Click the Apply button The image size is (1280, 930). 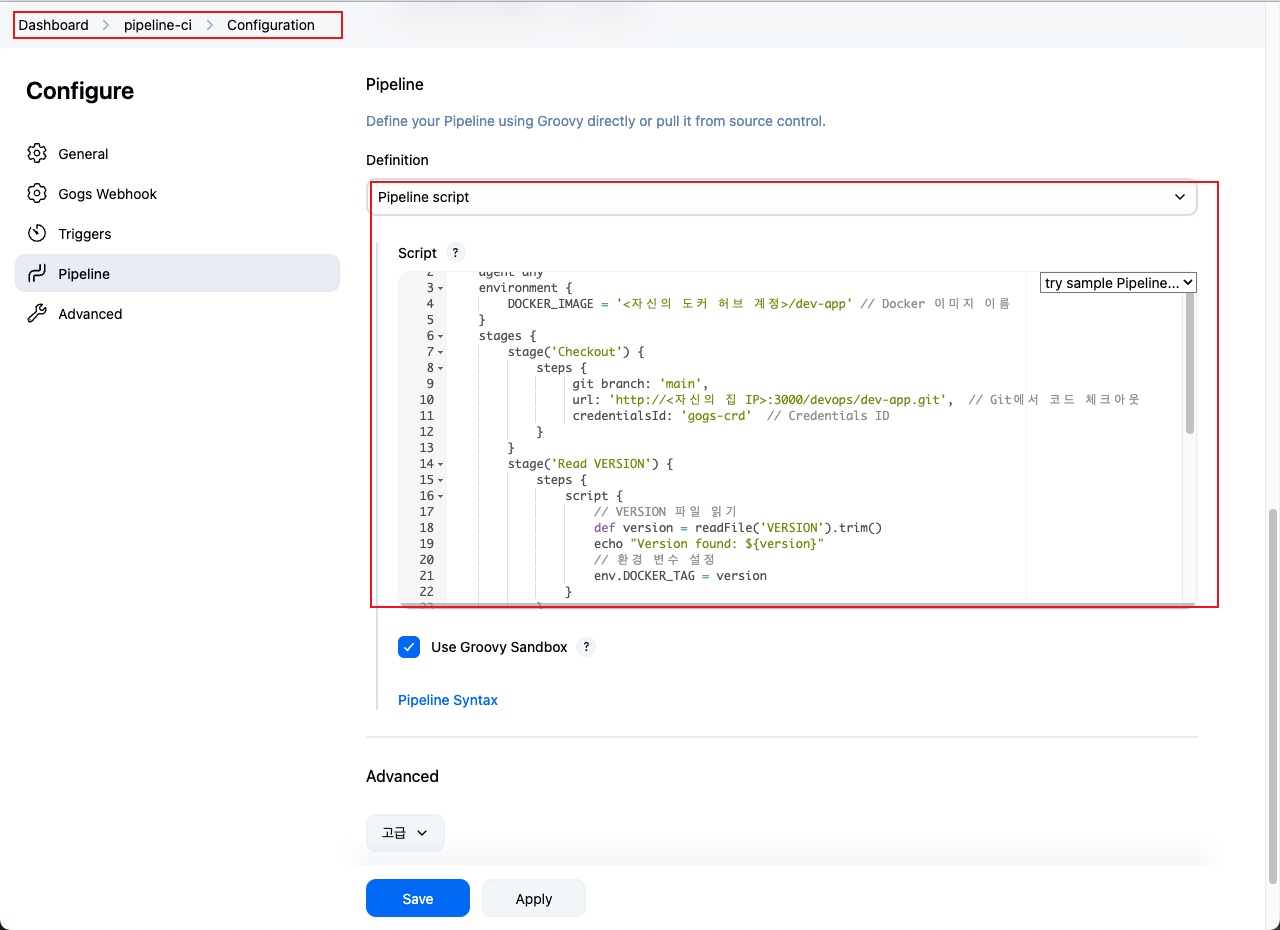534,898
